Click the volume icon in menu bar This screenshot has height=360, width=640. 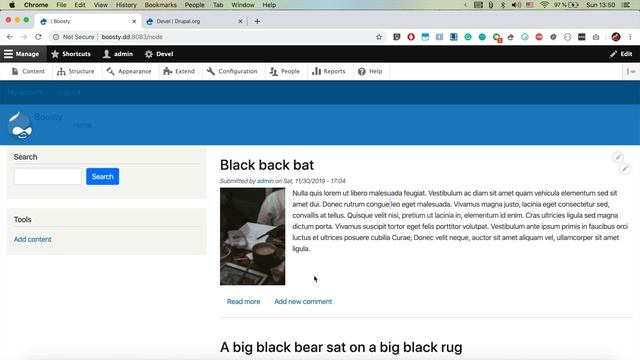tap(516, 5)
